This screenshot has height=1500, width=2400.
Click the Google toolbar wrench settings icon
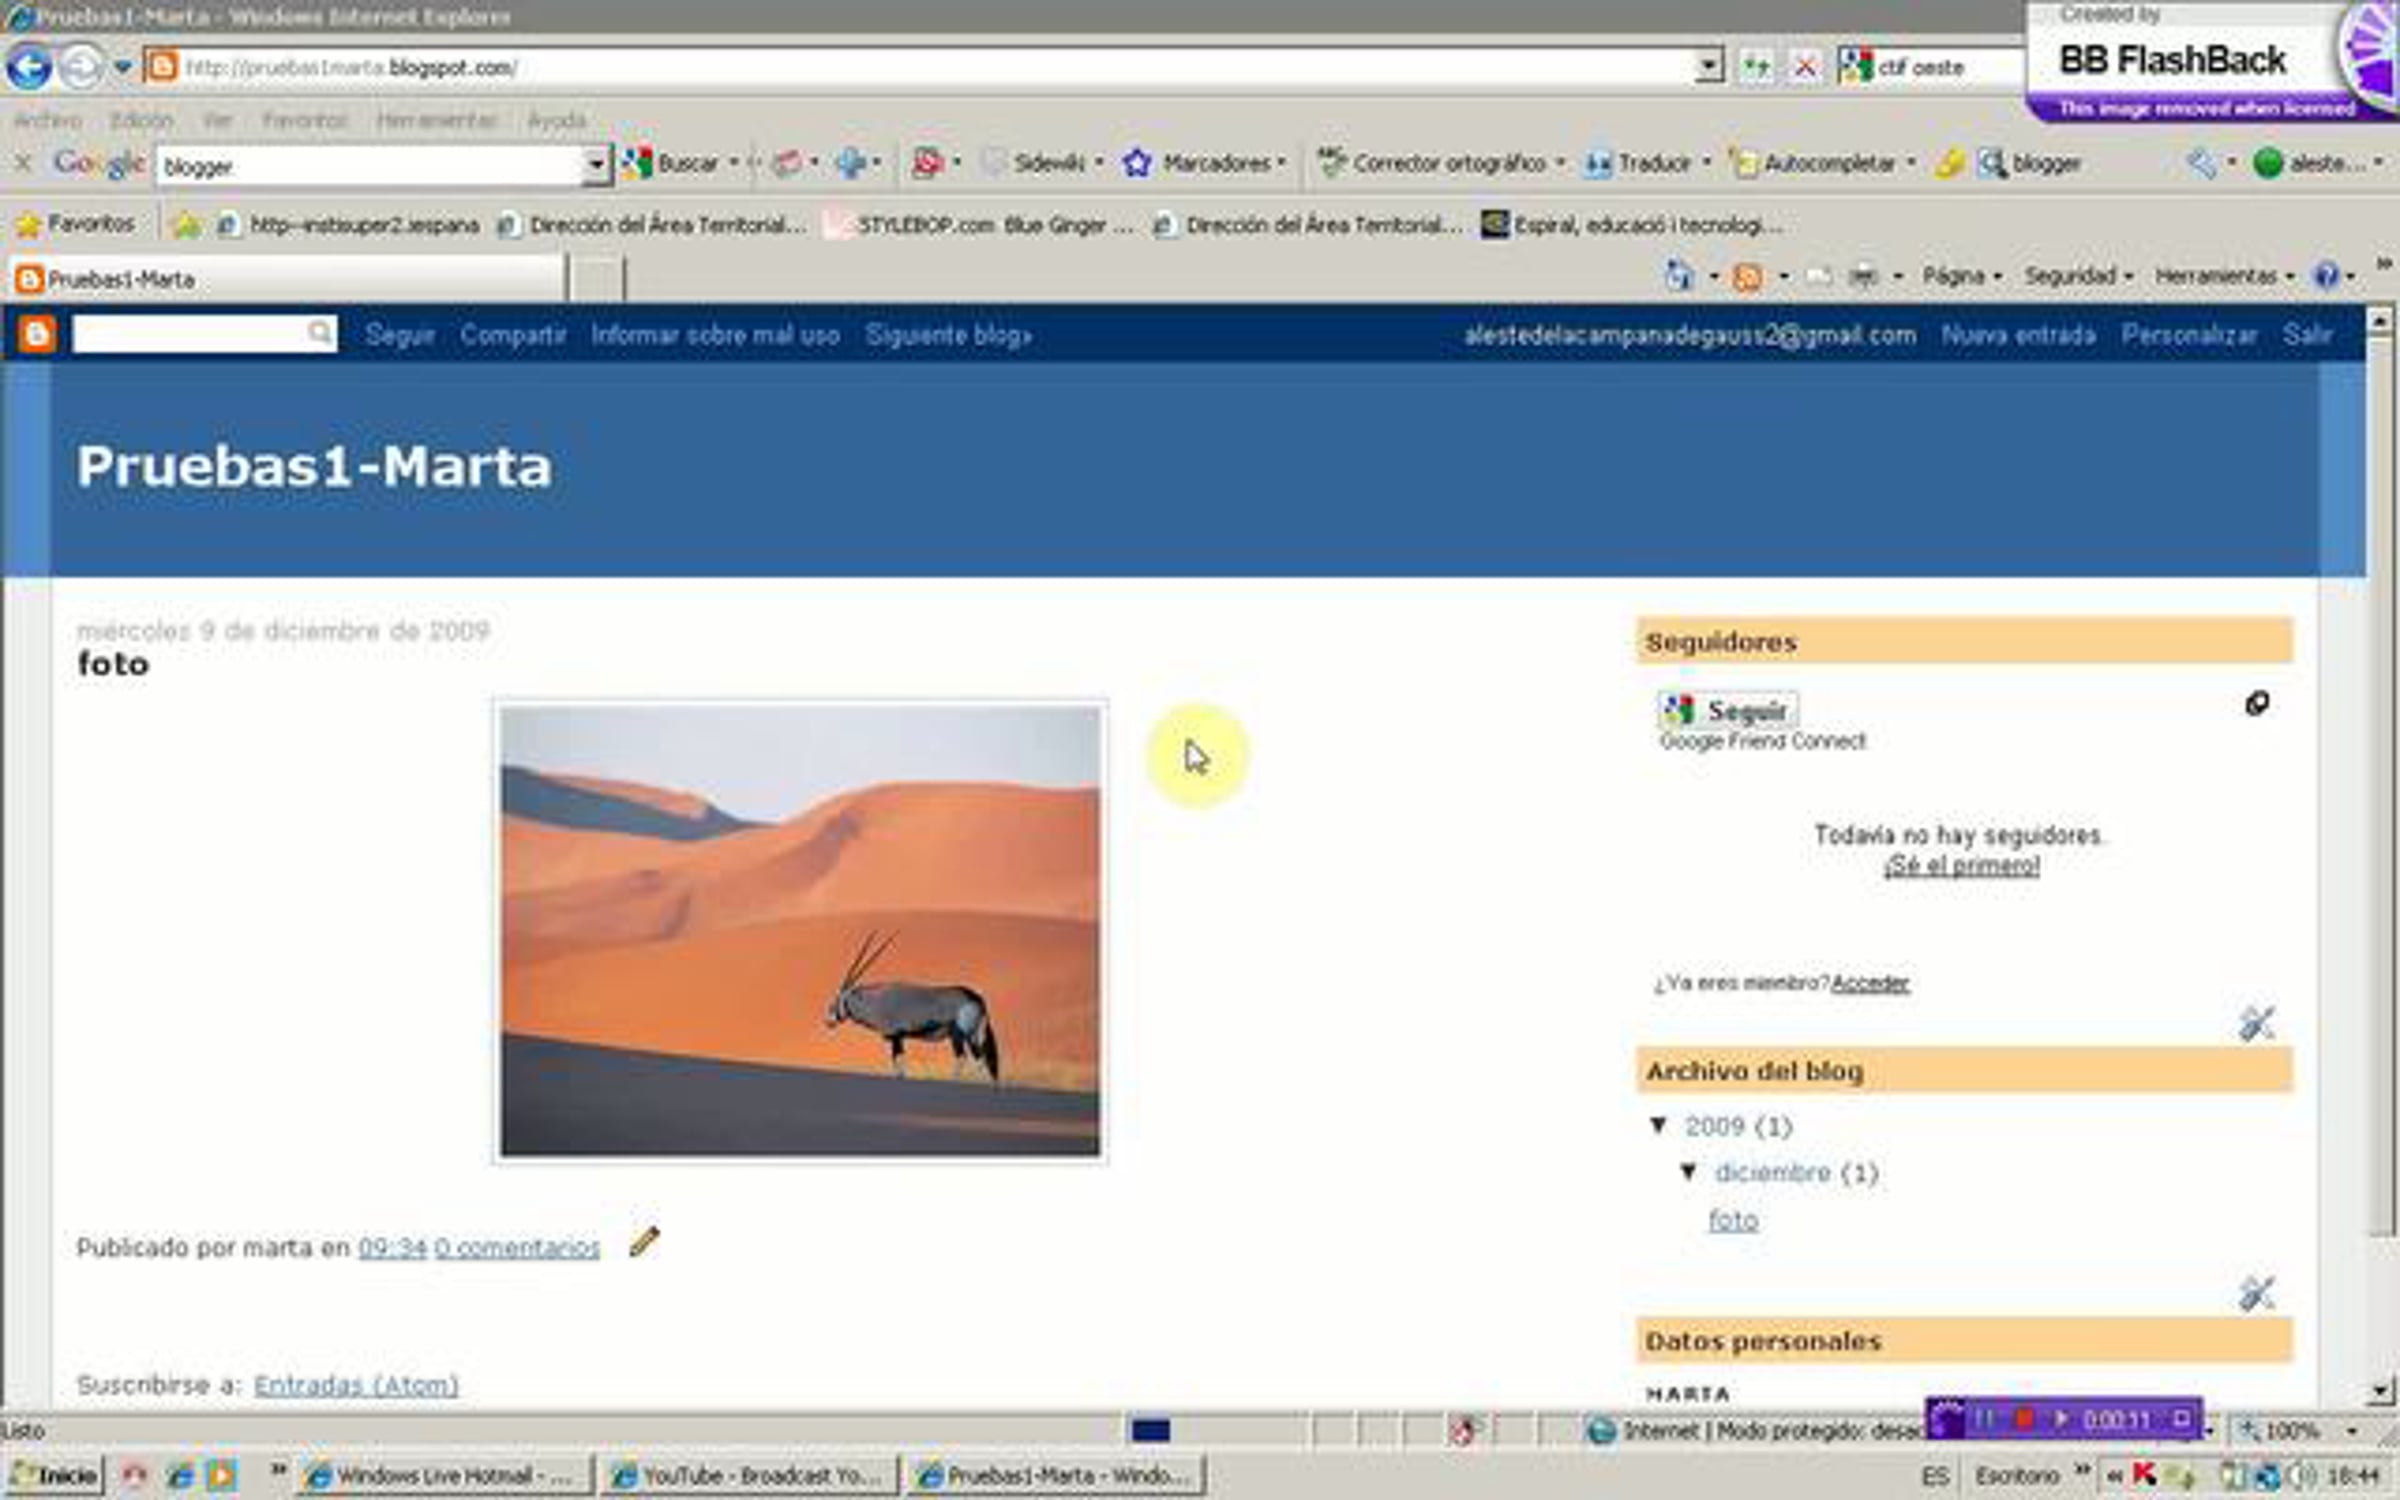tap(2201, 163)
